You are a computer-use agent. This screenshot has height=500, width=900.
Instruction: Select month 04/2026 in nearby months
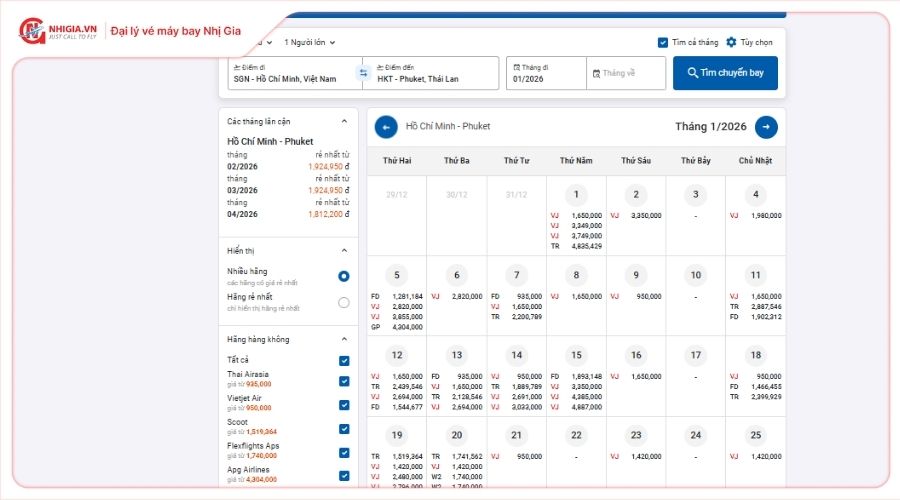coord(243,214)
